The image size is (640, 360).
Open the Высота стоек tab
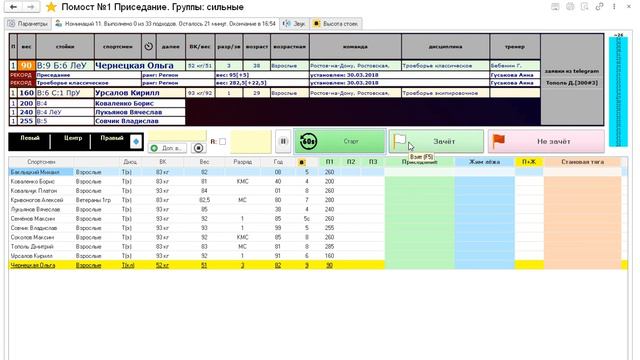(x=336, y=24)
